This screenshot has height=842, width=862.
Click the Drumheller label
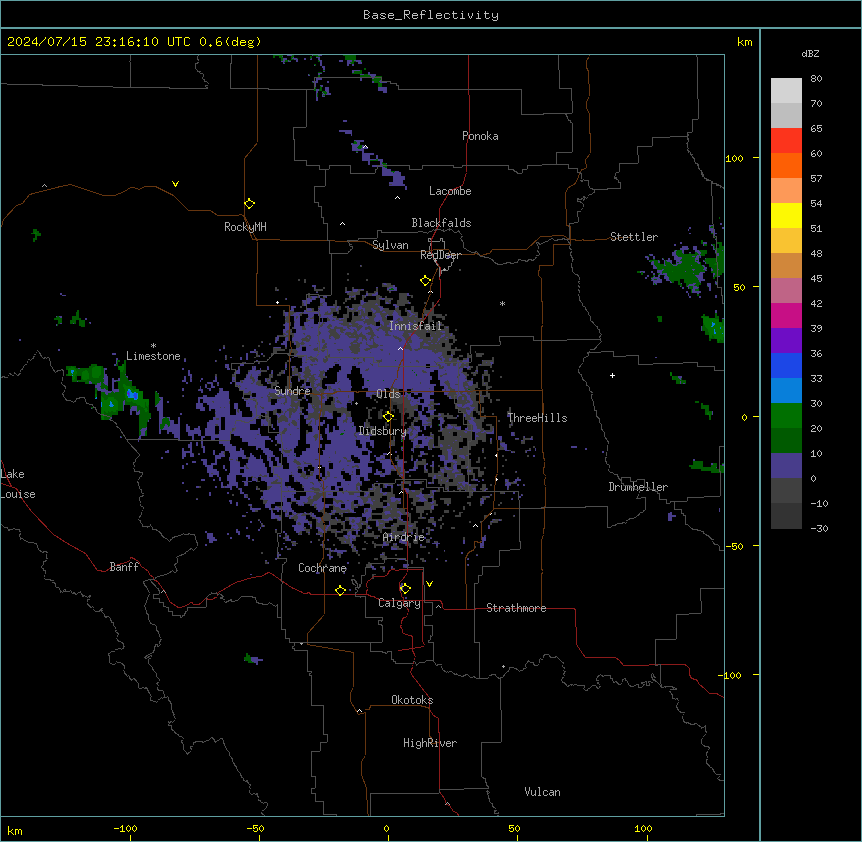638,487
